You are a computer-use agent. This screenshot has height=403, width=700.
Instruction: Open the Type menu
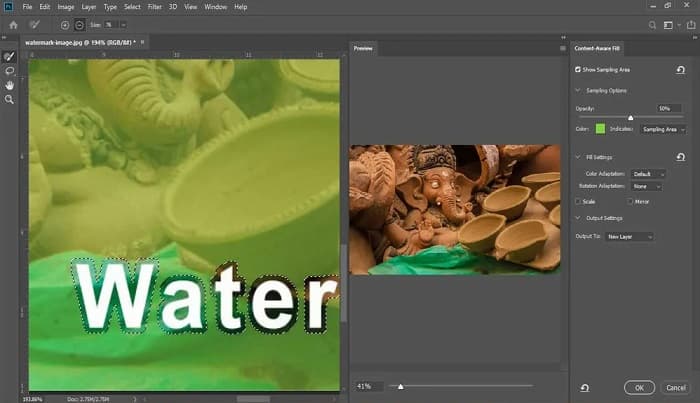point(110,7)
